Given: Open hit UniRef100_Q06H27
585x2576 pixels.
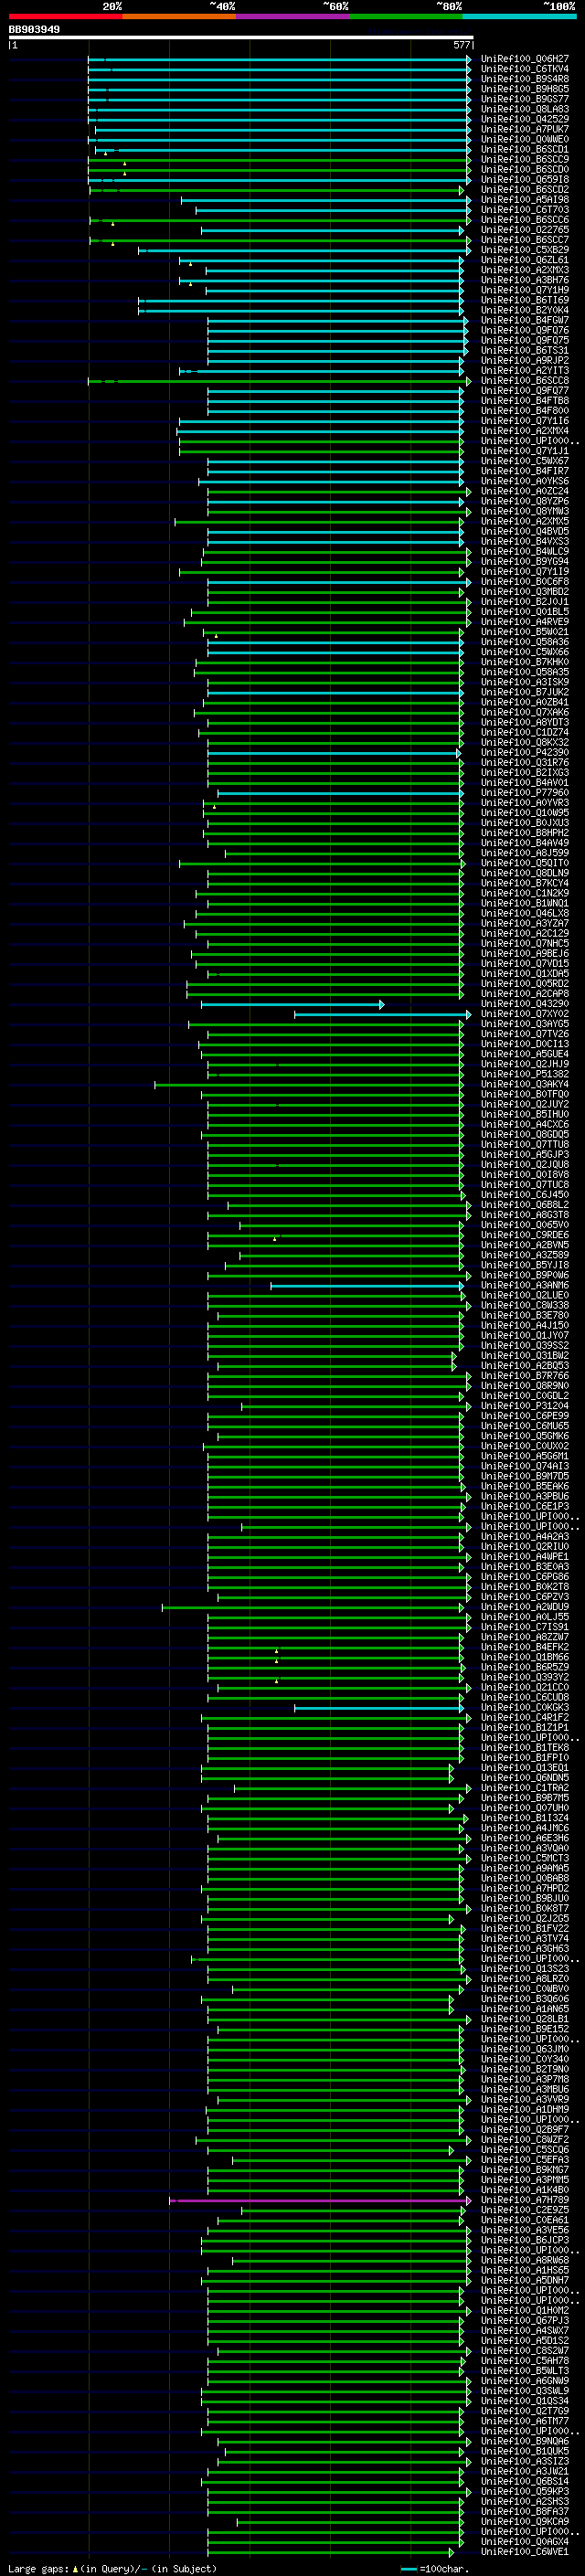Looking at the screenshot, I should pyautogui.click(x=525, y=59).
